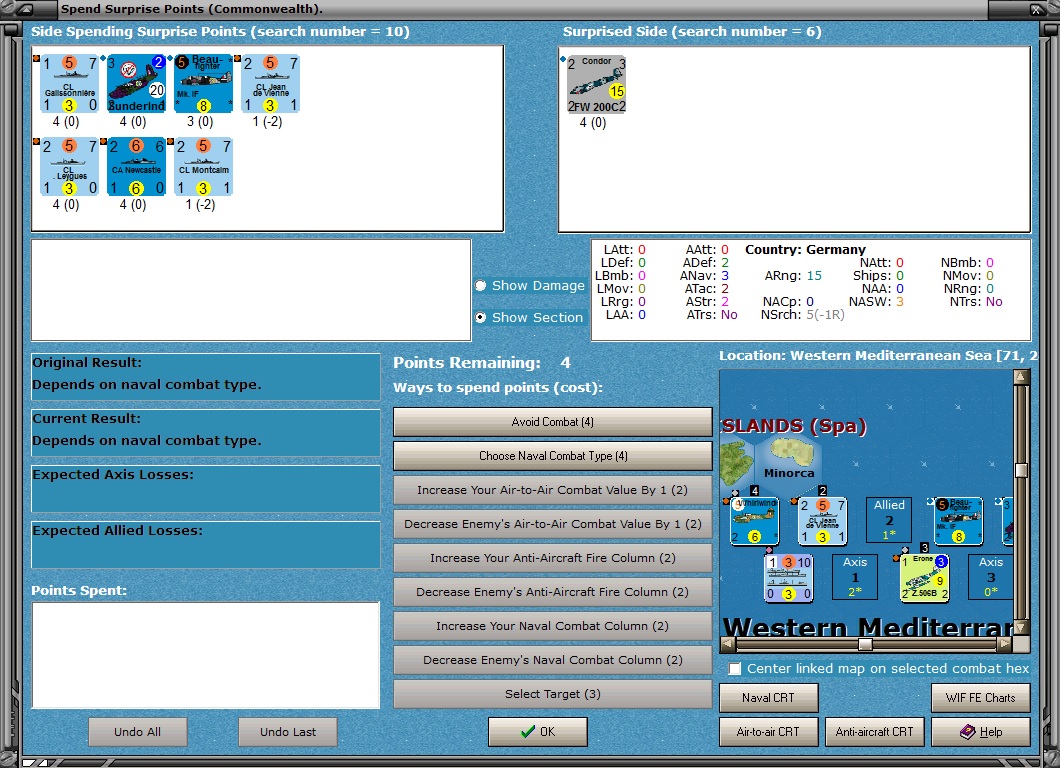
Task: Click the CL Jean de Vienne counter on map
Action: point(822,521)
